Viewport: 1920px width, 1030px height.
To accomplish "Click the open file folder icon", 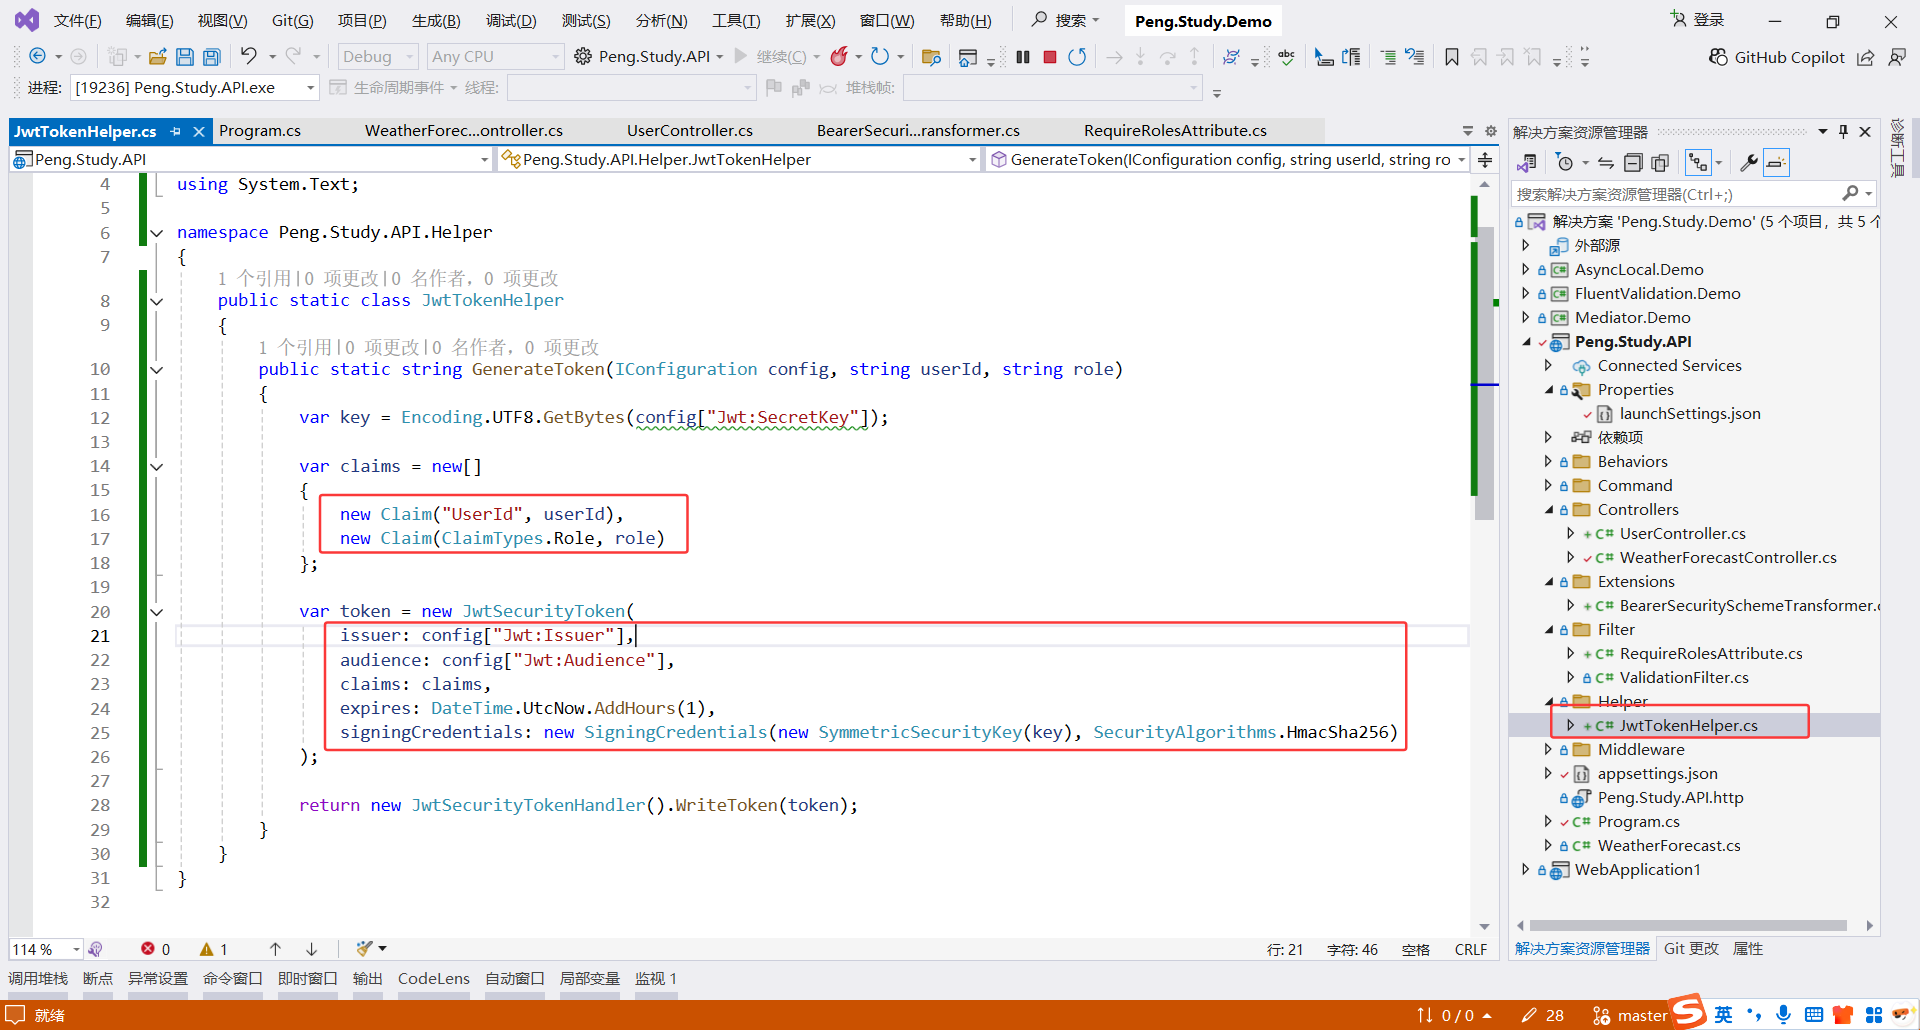I will (158, 57).
